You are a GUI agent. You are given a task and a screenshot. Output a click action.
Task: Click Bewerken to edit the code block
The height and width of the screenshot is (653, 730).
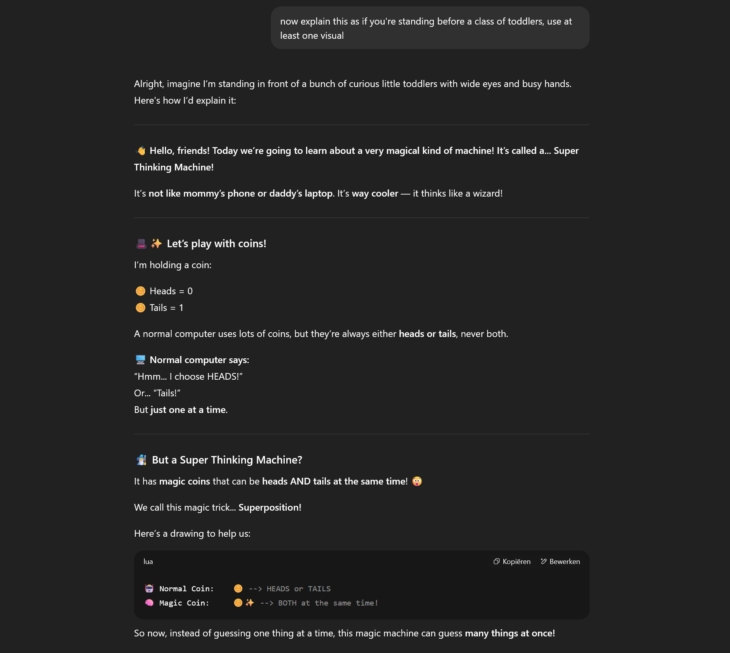coord(560,561)
